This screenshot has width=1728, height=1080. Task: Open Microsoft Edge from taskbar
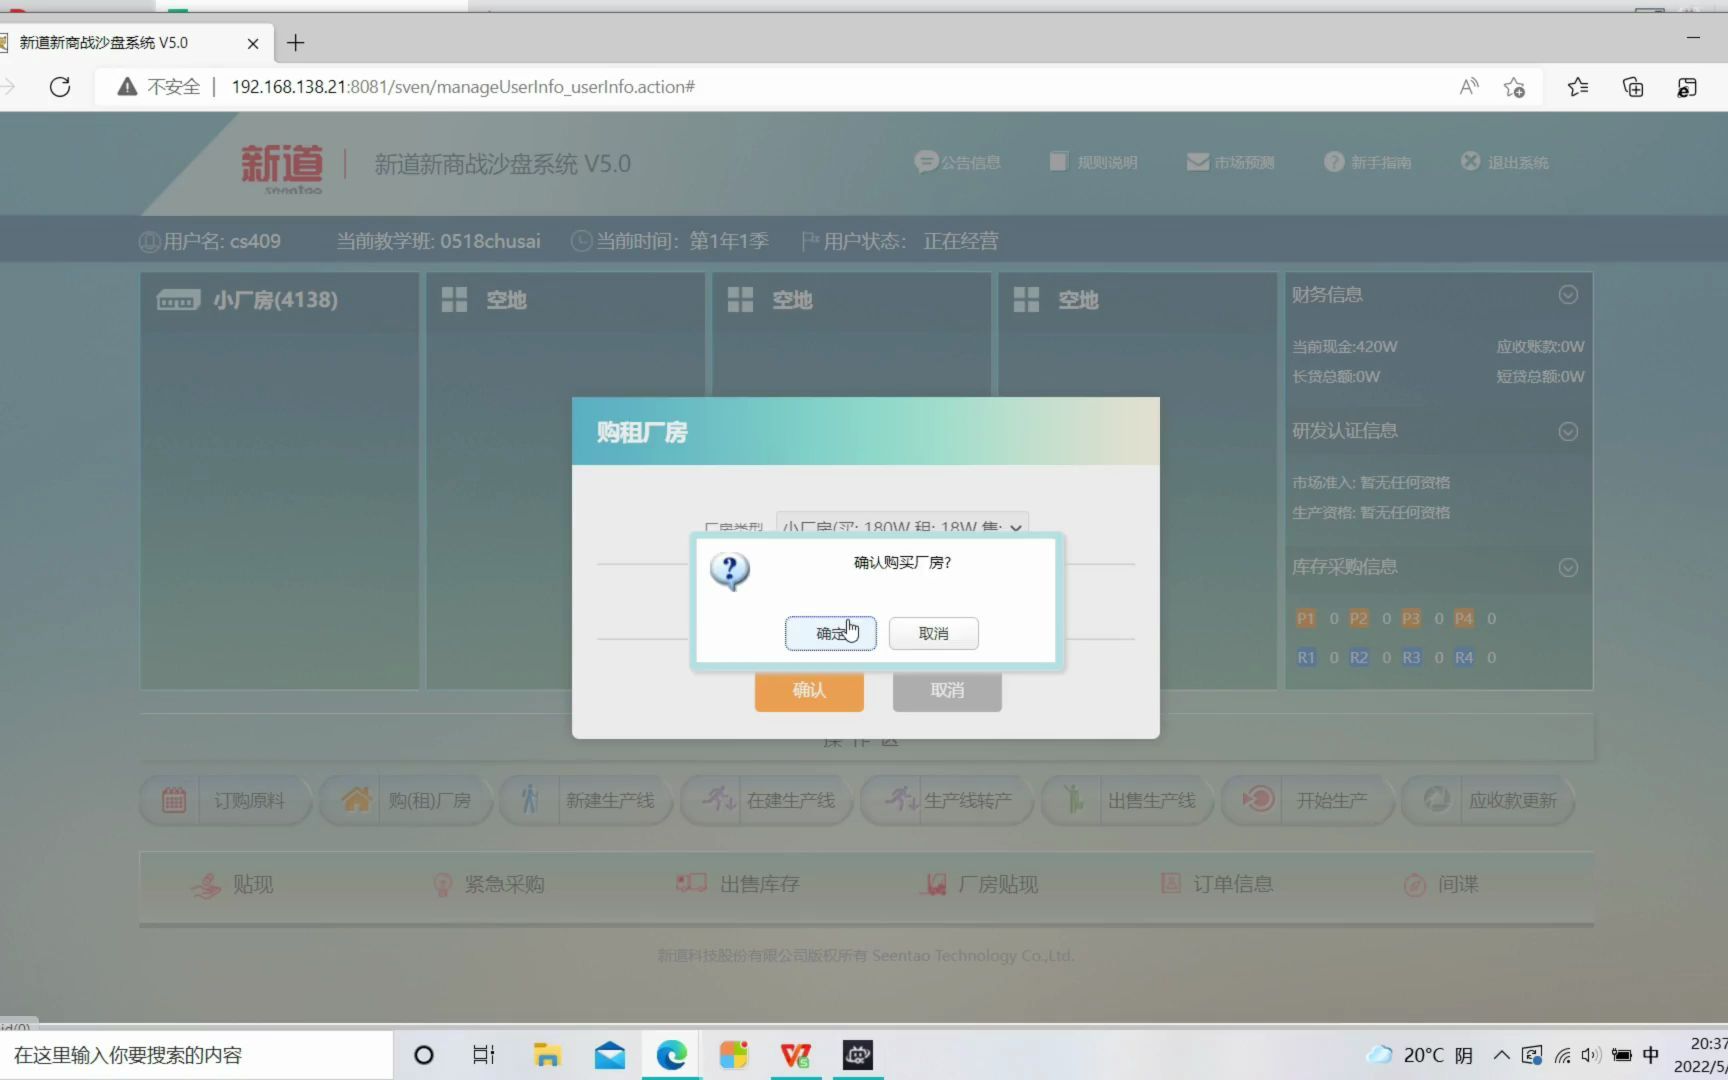pos(671,1055)
